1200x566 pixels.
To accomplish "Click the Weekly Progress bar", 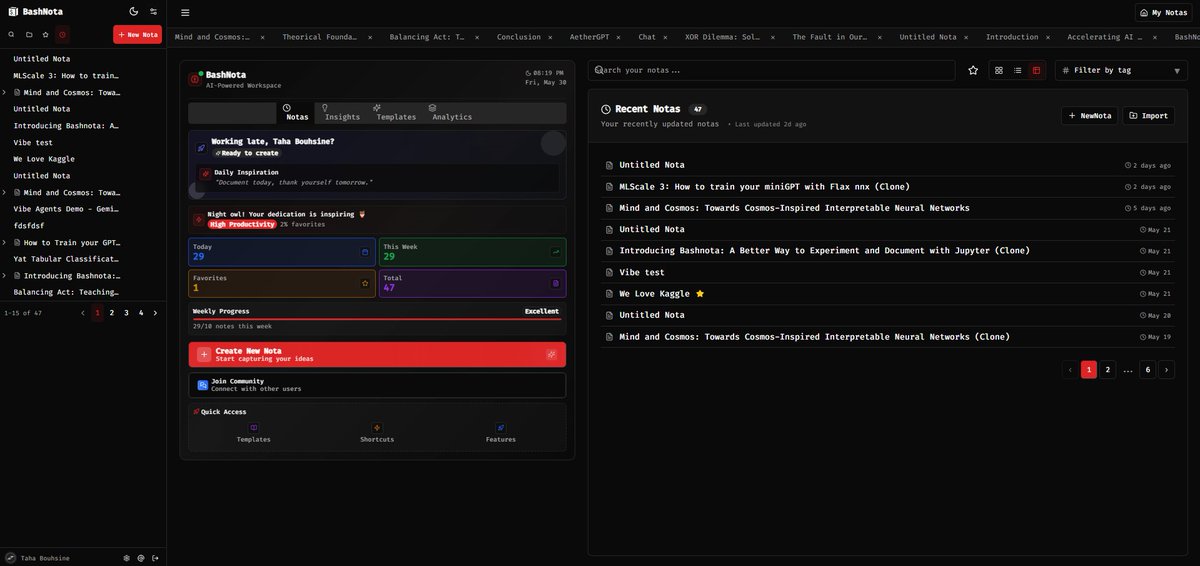I will [377, 319].
